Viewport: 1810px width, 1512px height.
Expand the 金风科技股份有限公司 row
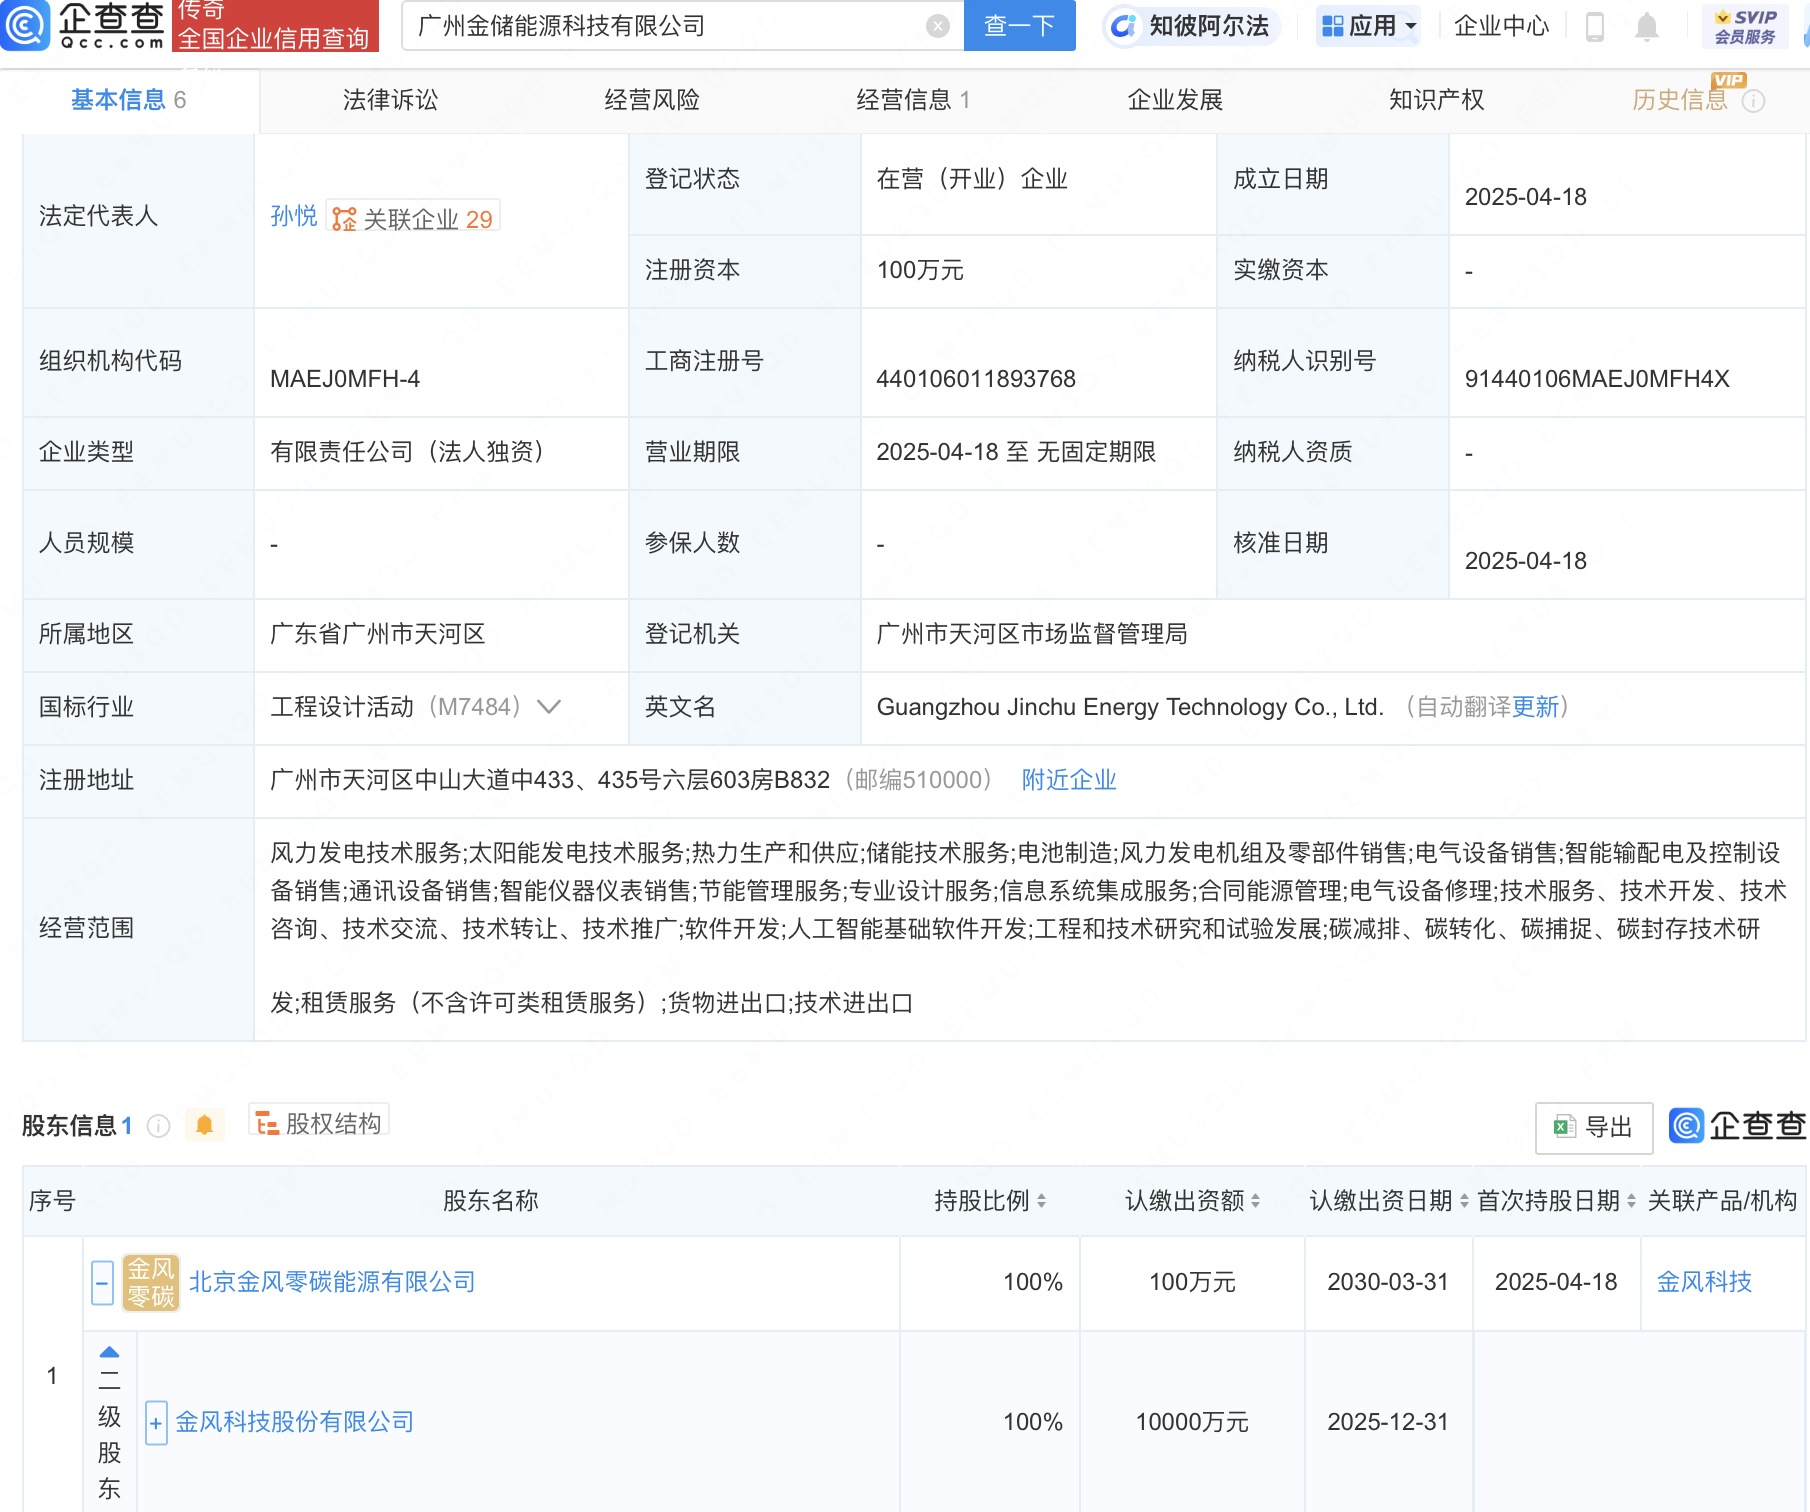156,1422
